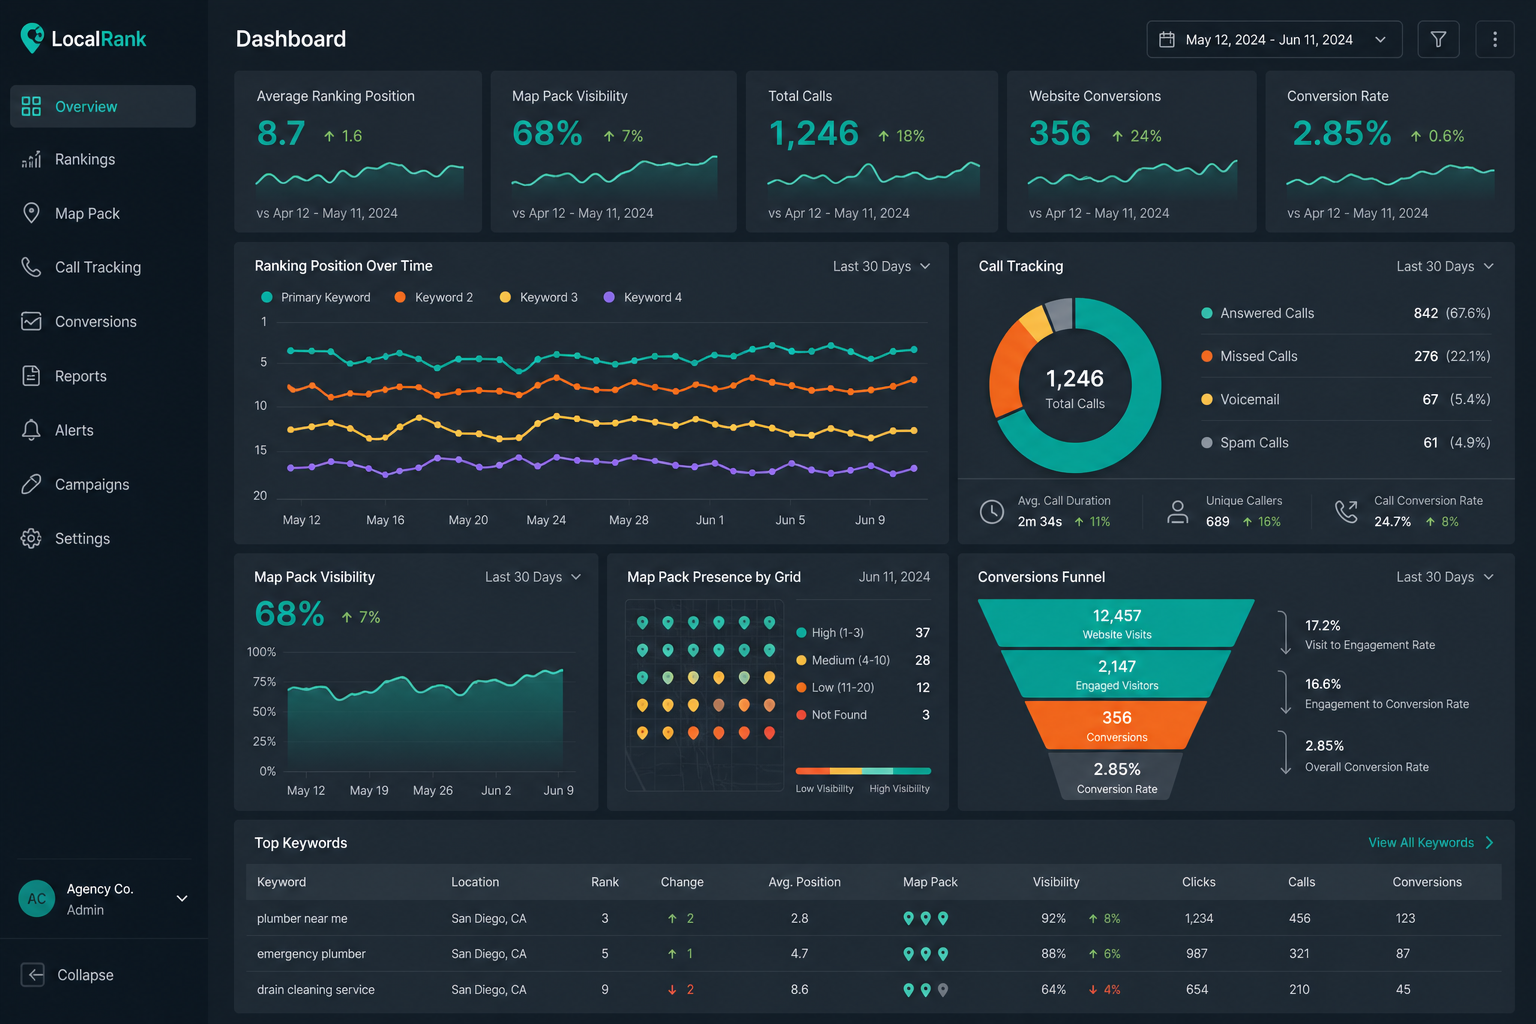
Task: Click the Collapse sidebar button
Action: pyautogui.click(x=67, y=975)
